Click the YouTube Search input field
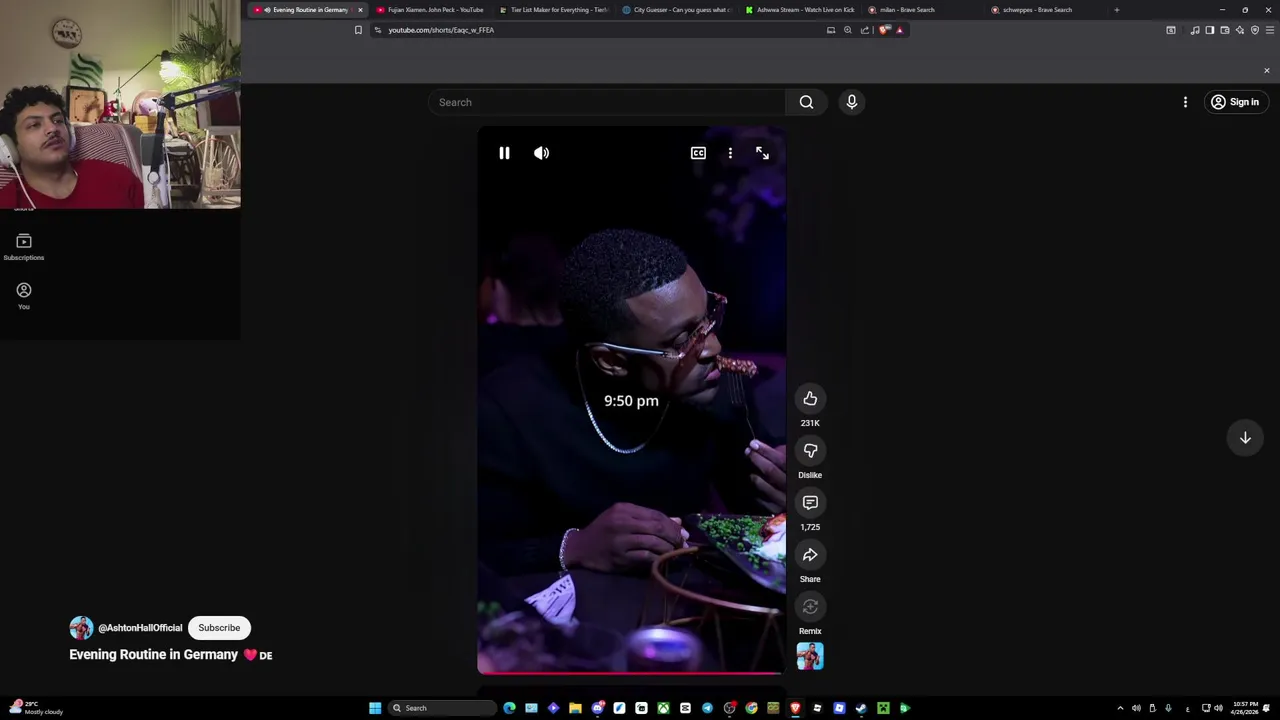Image resolution: width=1280 pixels, height=720 pixels. (x=608, y=102)
